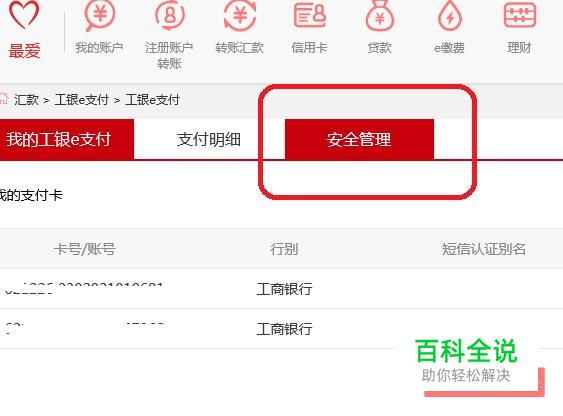Image resolution: width=563 pixels, height=416 pixels.
Task: Click the 贷款 money bag icon
Action: (x=380, y=15)
